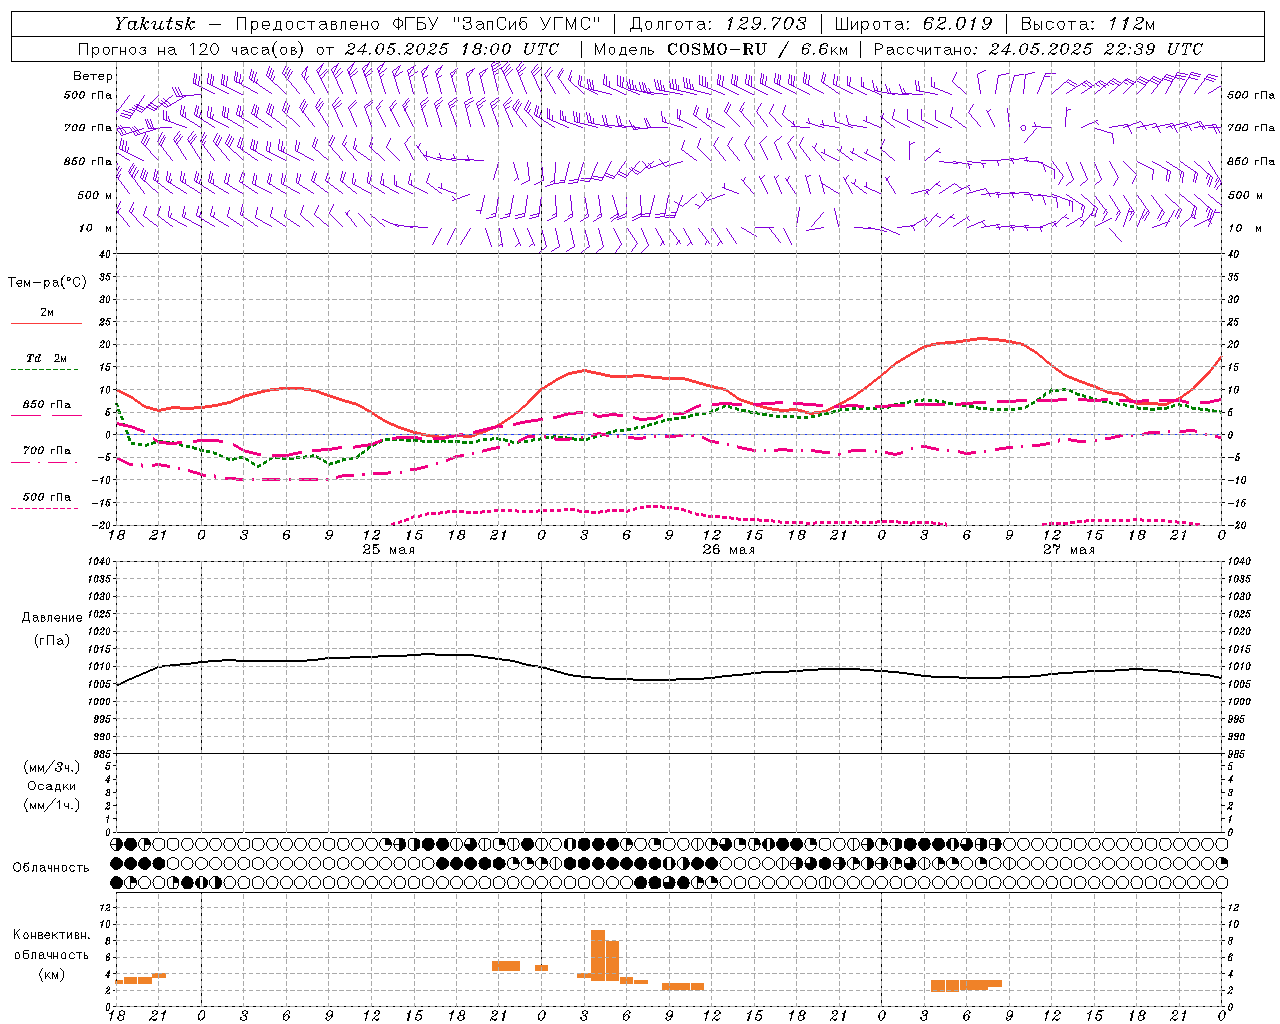Click the left 500 гПа wind level label
This screenshot has width=1280, height=1024.
pyautogui.click(x=88, y=96)
